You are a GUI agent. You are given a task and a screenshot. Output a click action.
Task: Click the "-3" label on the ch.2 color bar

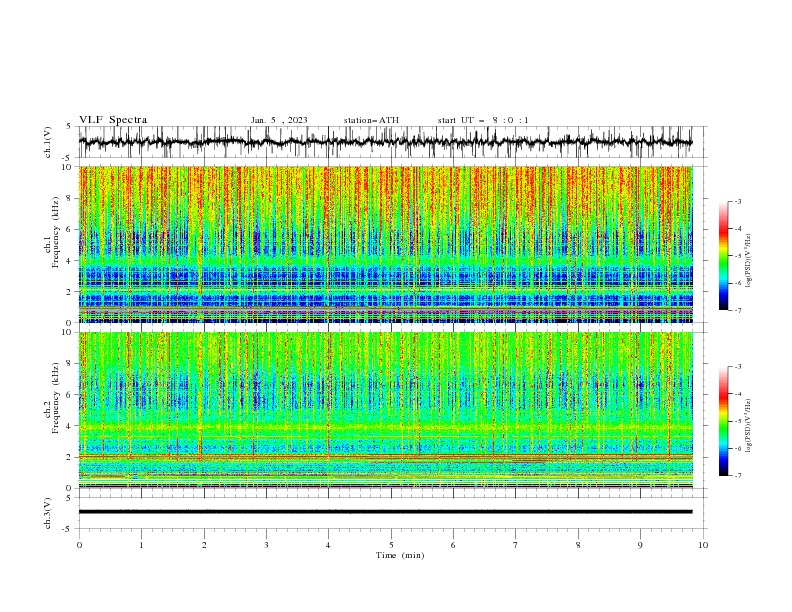[737, 367]
